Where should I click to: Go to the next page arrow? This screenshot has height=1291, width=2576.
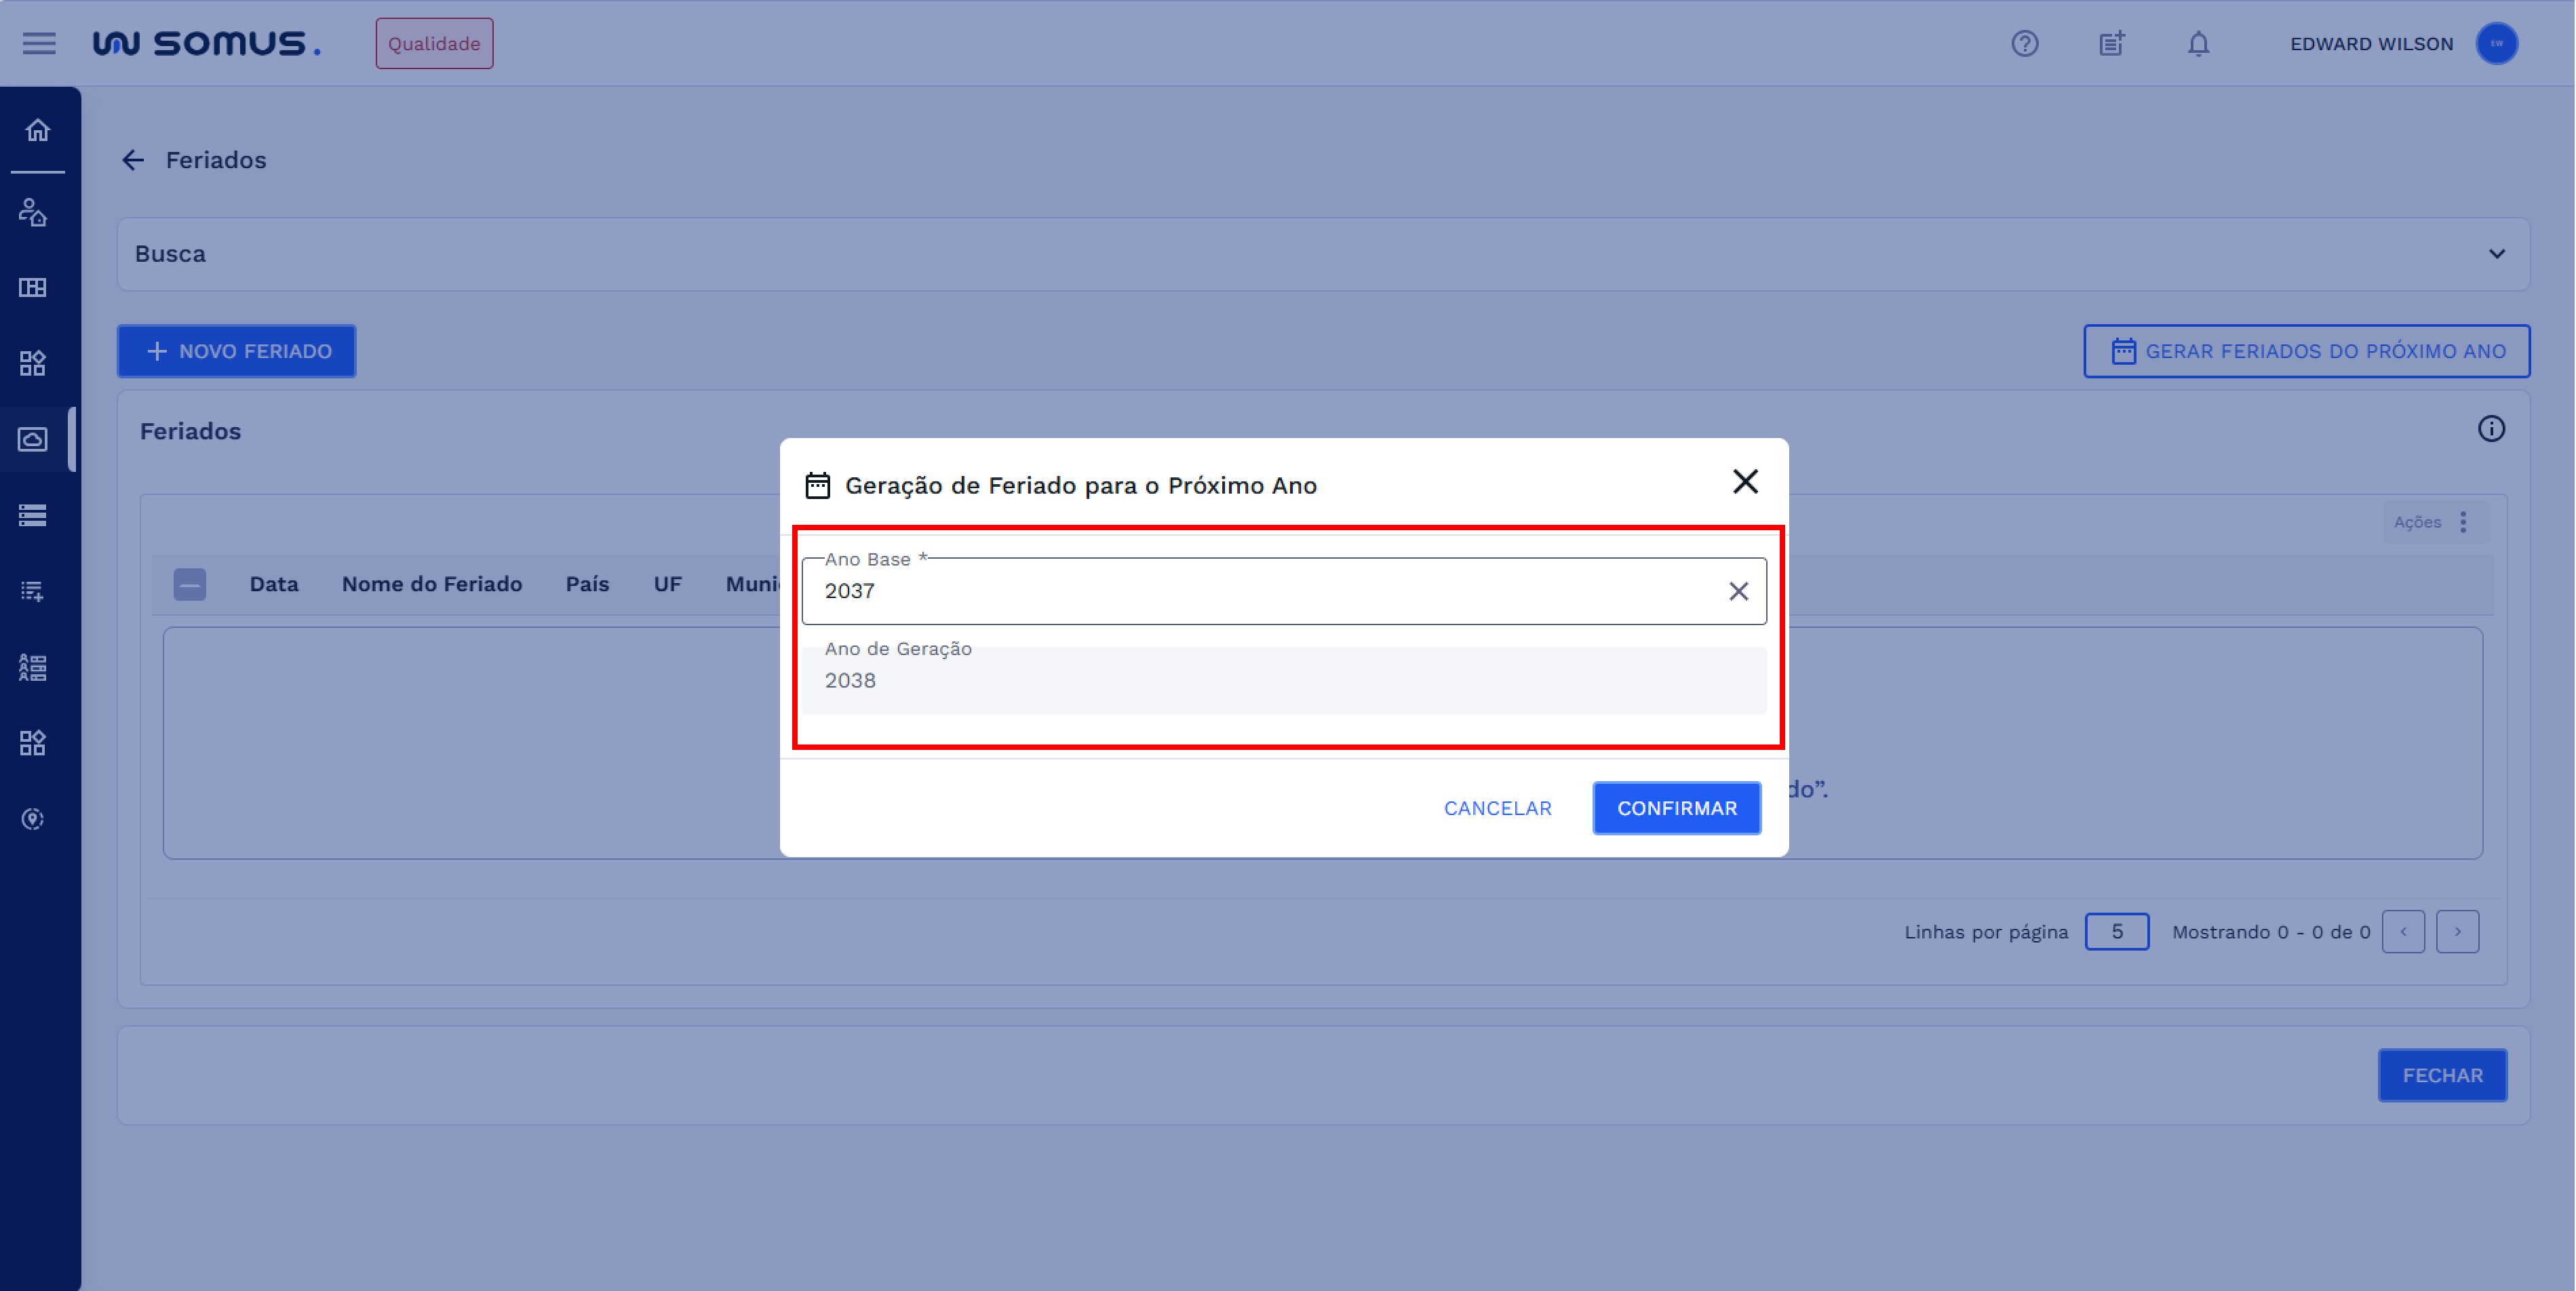coord(2457,931)
